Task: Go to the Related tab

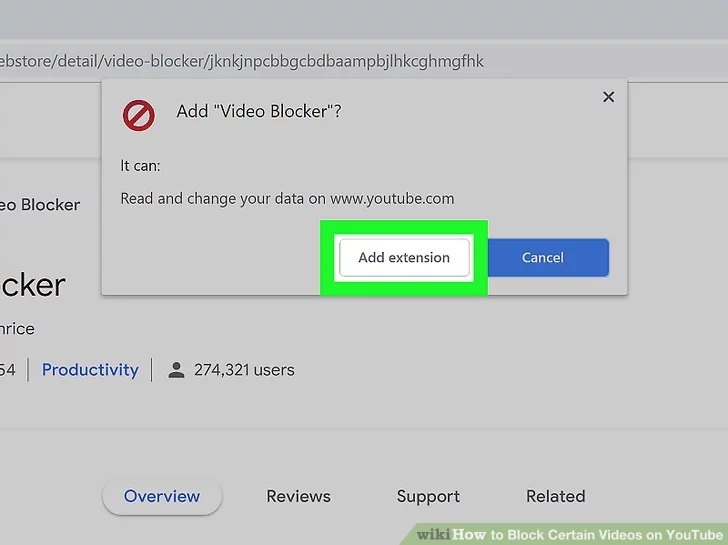Action: 555,496
